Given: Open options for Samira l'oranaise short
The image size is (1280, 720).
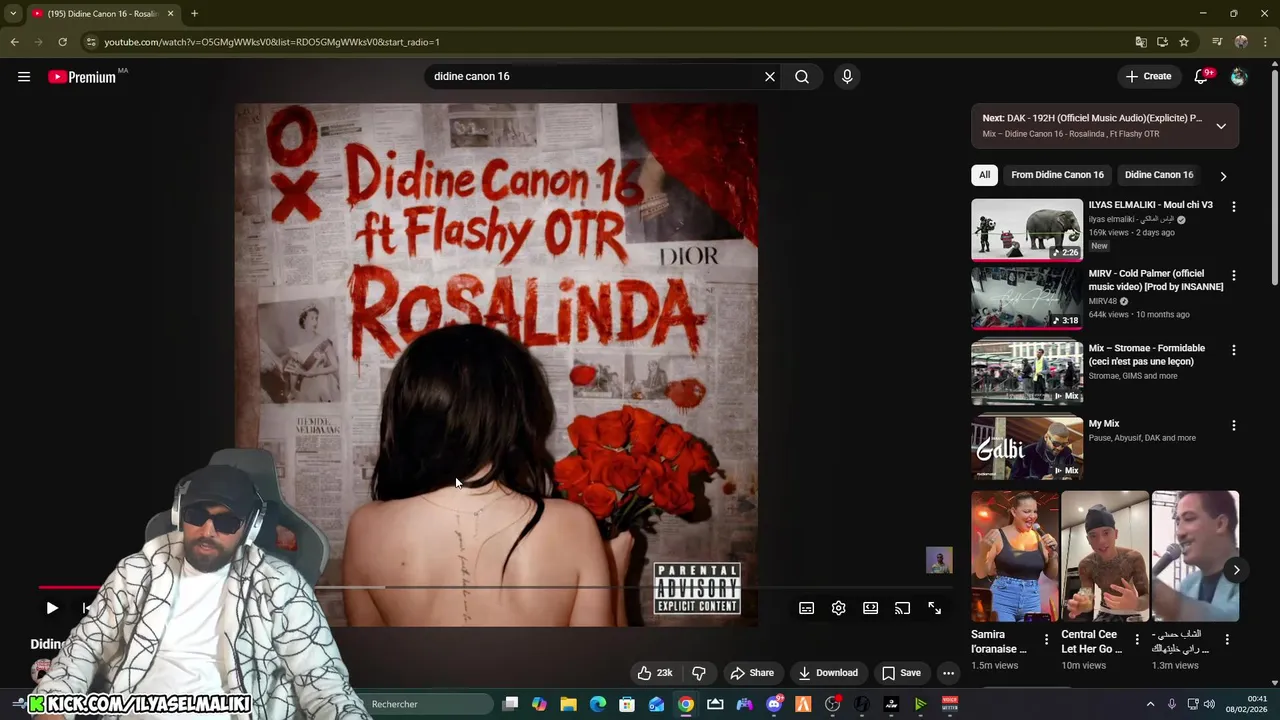Looking at the screenshot, I should click(x=1046, y=639).
